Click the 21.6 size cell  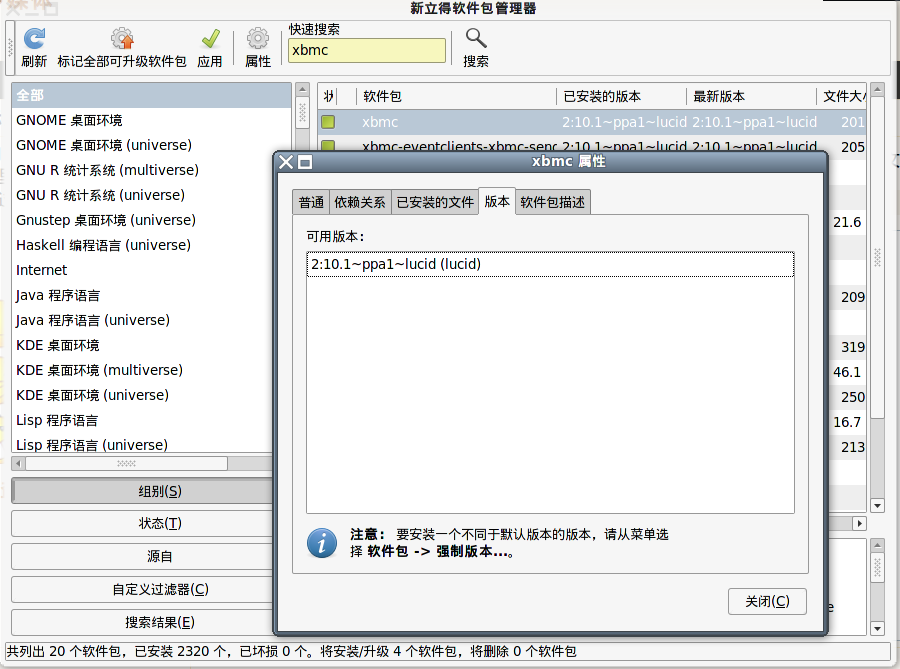[x=847, y=222]
